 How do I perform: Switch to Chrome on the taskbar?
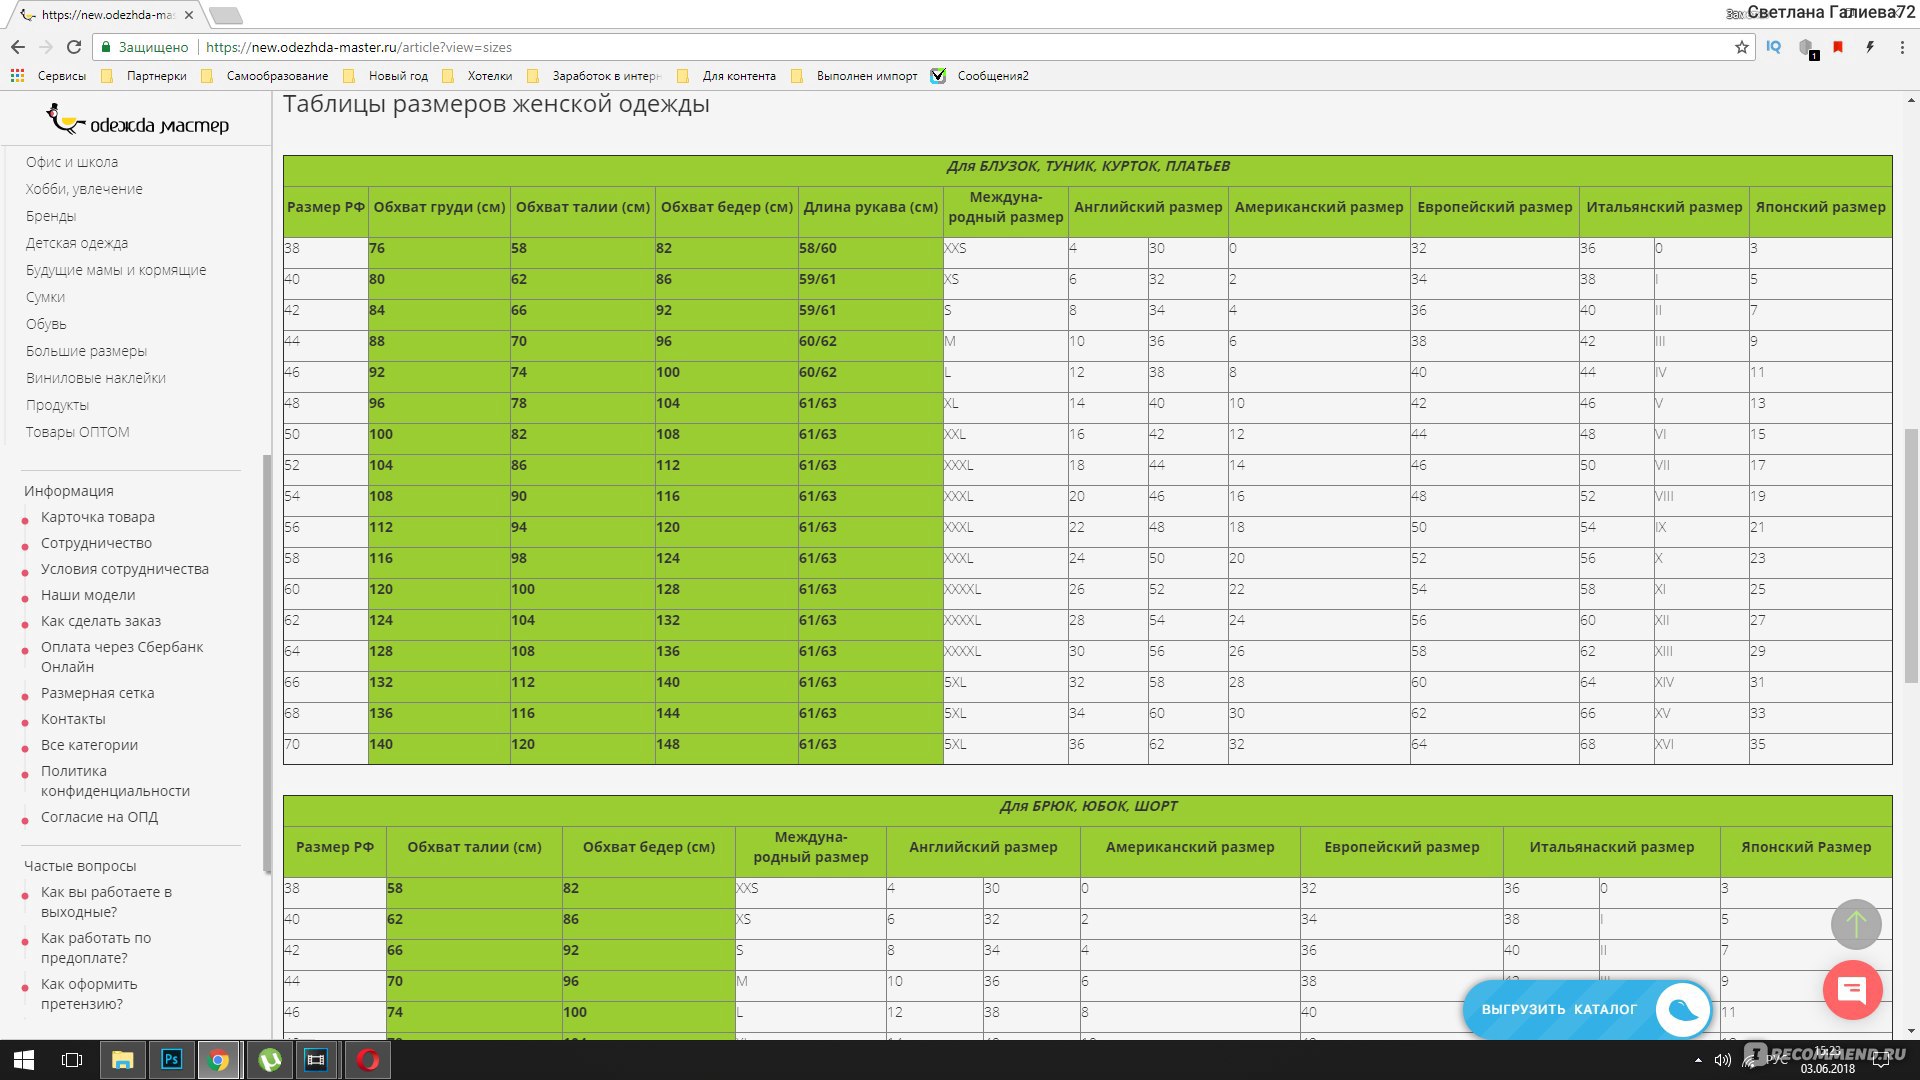219,1060
